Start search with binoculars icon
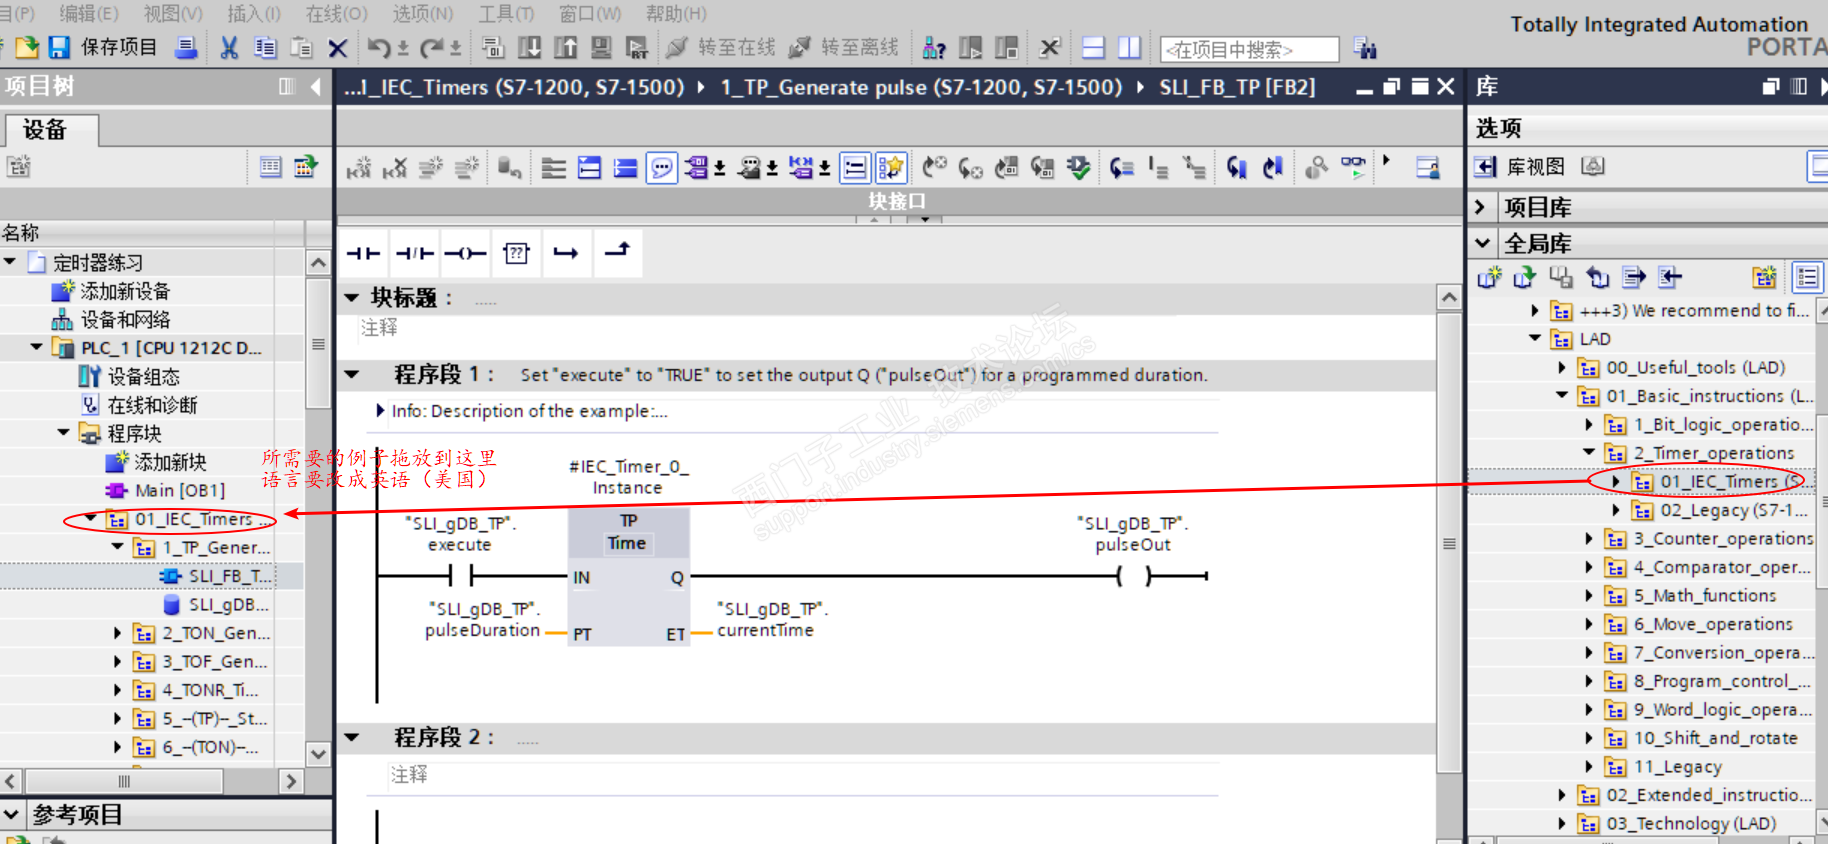Viewport: 1828px width, 844px height. 1365,47
